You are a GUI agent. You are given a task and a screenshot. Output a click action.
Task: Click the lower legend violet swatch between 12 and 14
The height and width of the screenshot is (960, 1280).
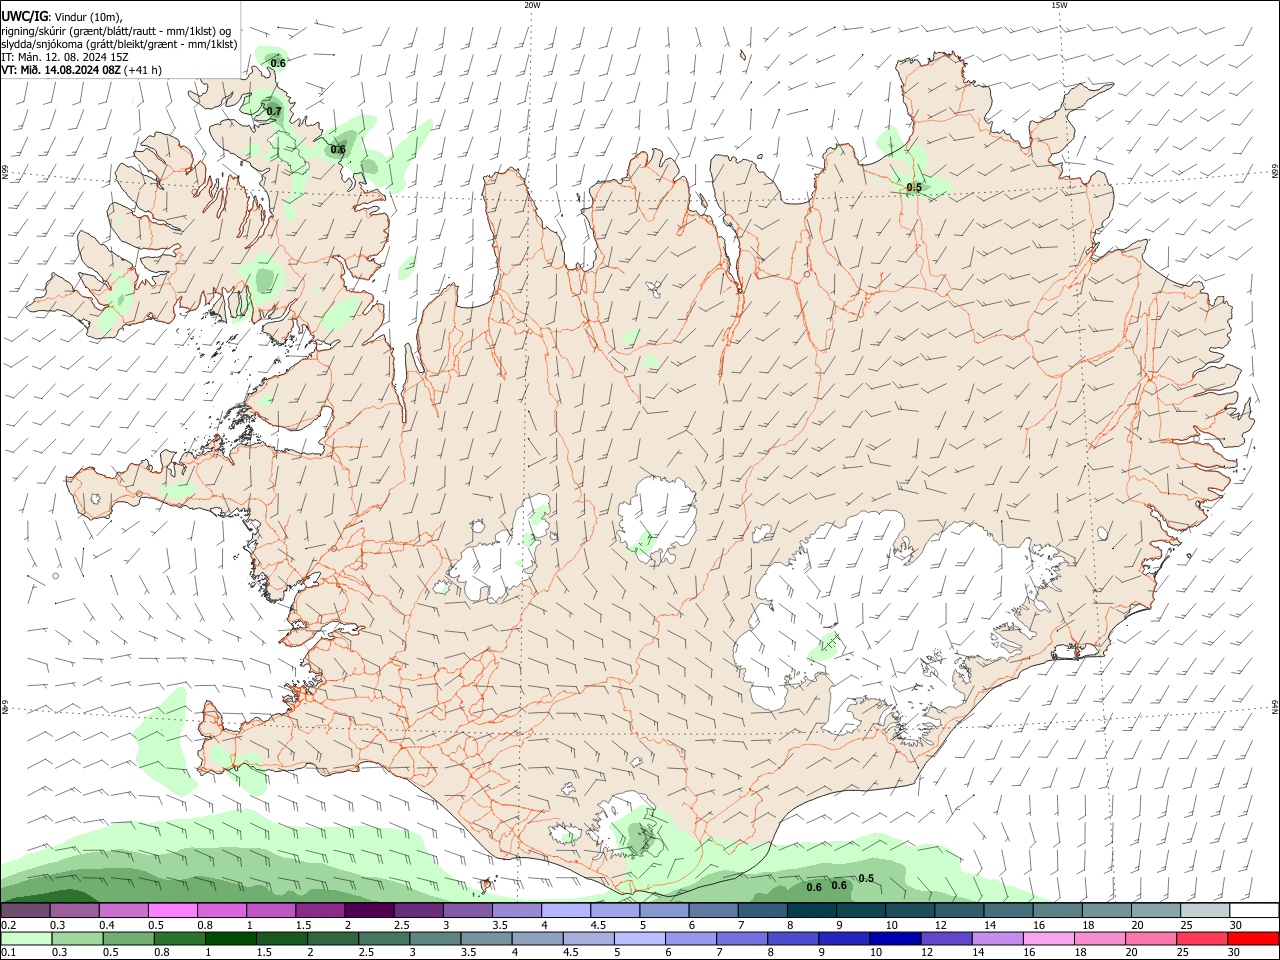(947, 938)
